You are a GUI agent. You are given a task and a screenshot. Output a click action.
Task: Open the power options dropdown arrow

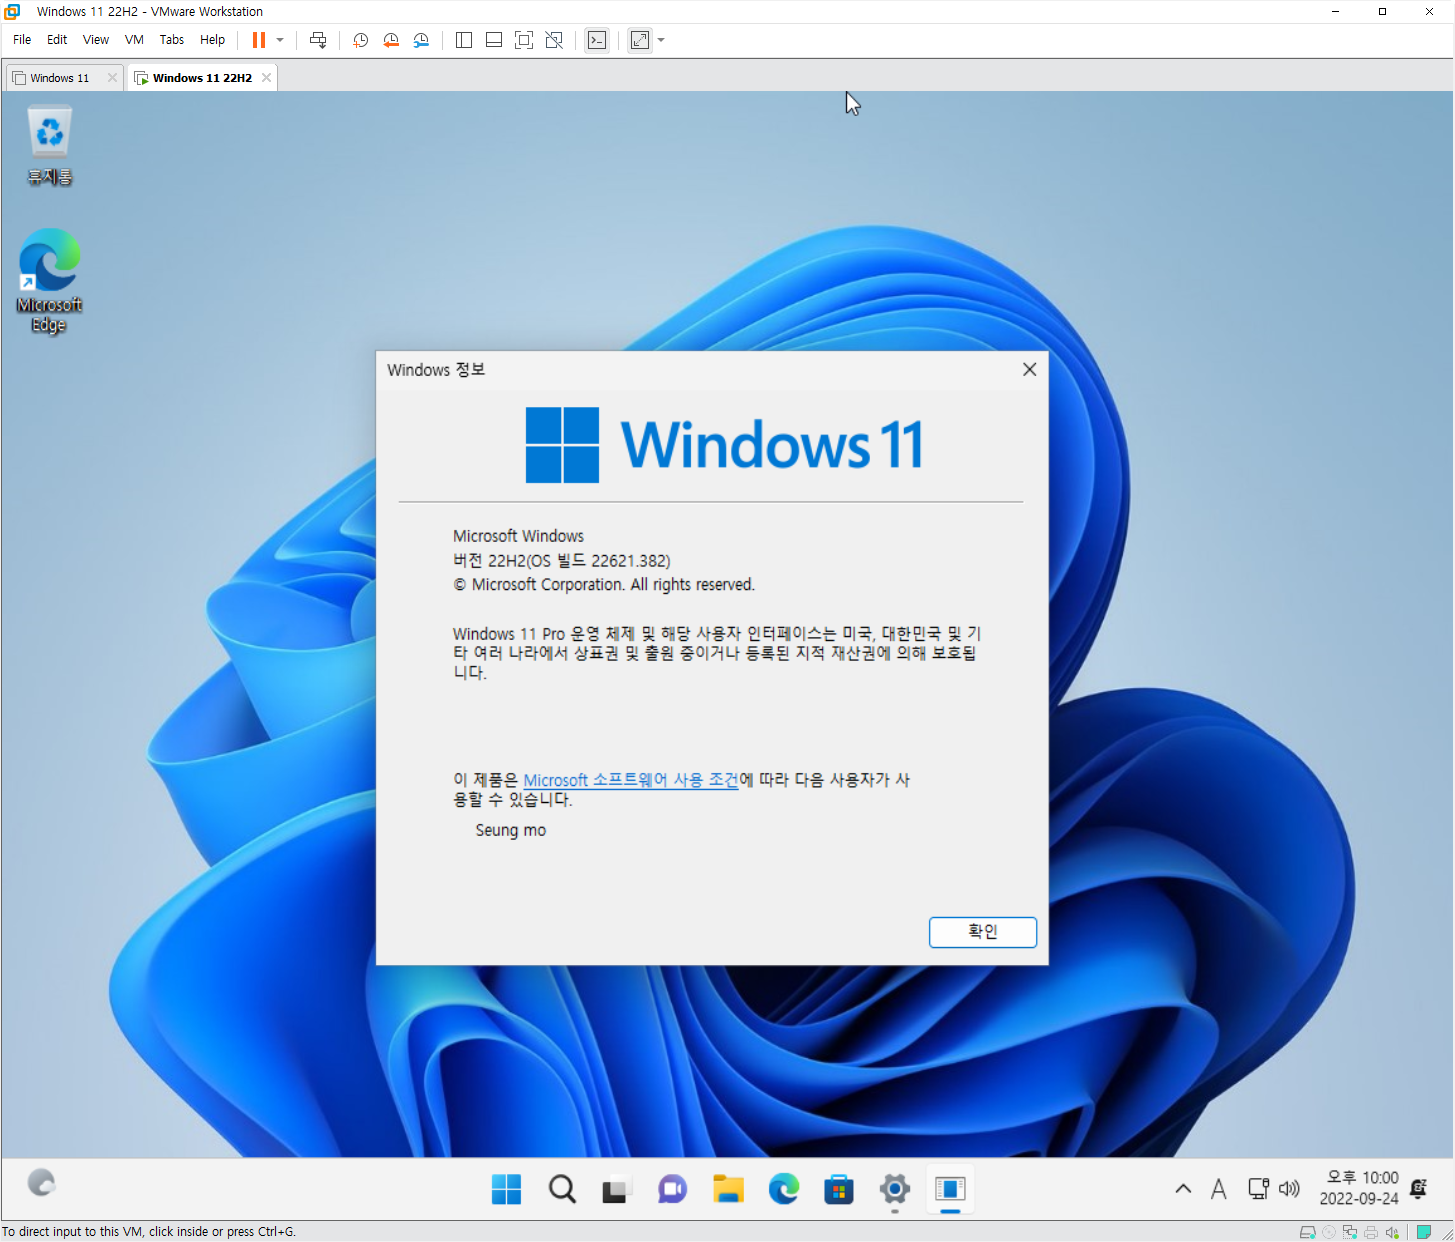[280, 40]
